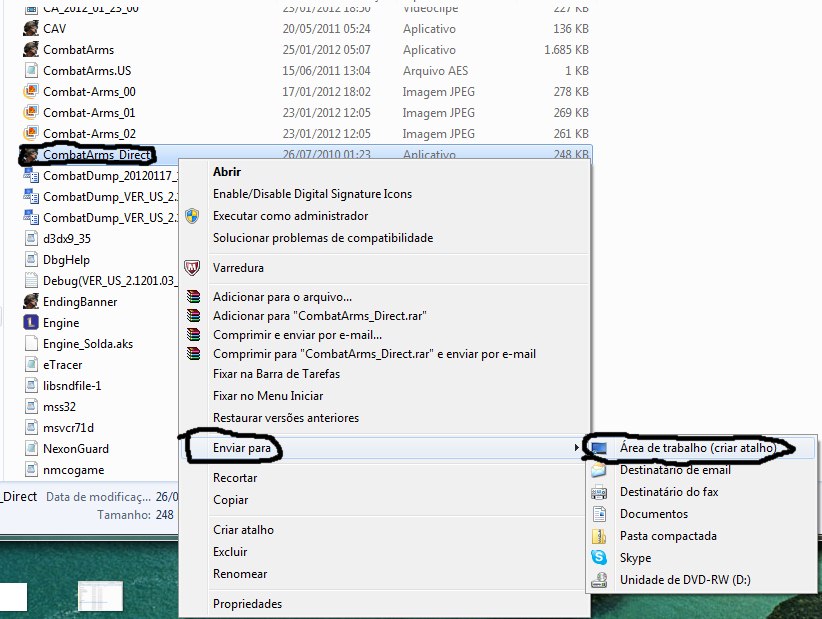Choose Copiar in the context menu
The height and width of the screenshot is (619, 822).
230,500
